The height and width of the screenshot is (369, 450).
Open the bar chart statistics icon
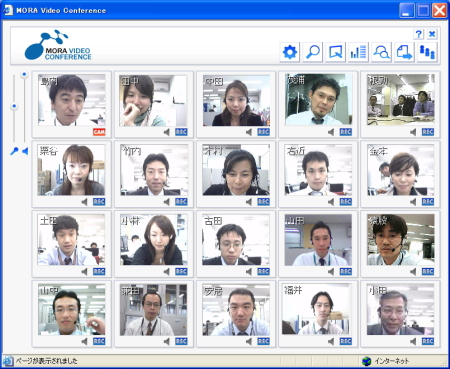tap(358, 52)
